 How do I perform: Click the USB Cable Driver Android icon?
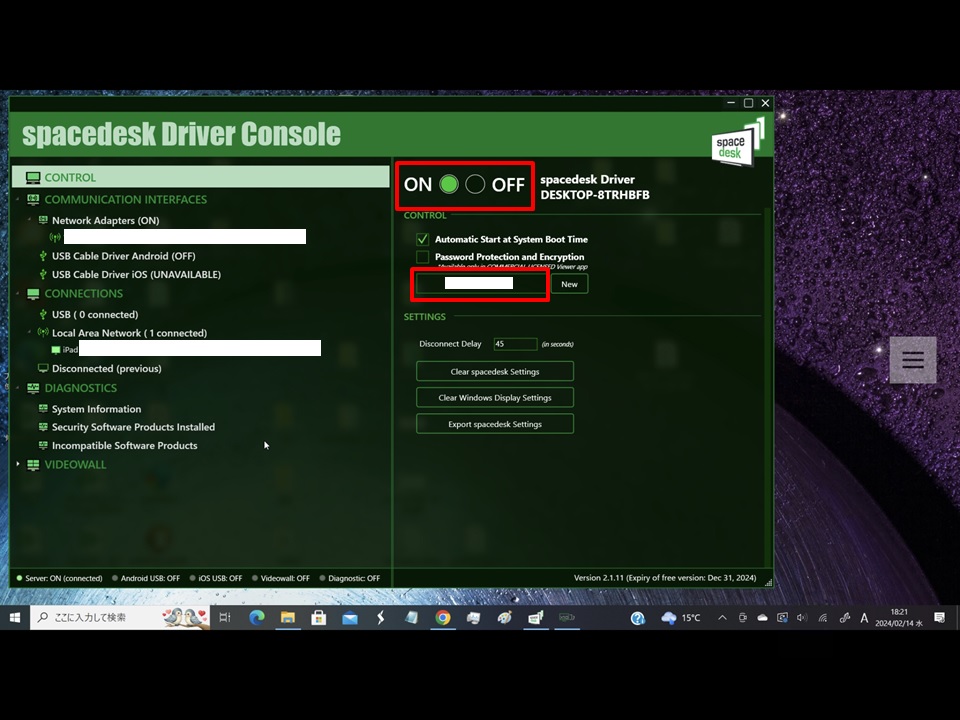(43, 256)
